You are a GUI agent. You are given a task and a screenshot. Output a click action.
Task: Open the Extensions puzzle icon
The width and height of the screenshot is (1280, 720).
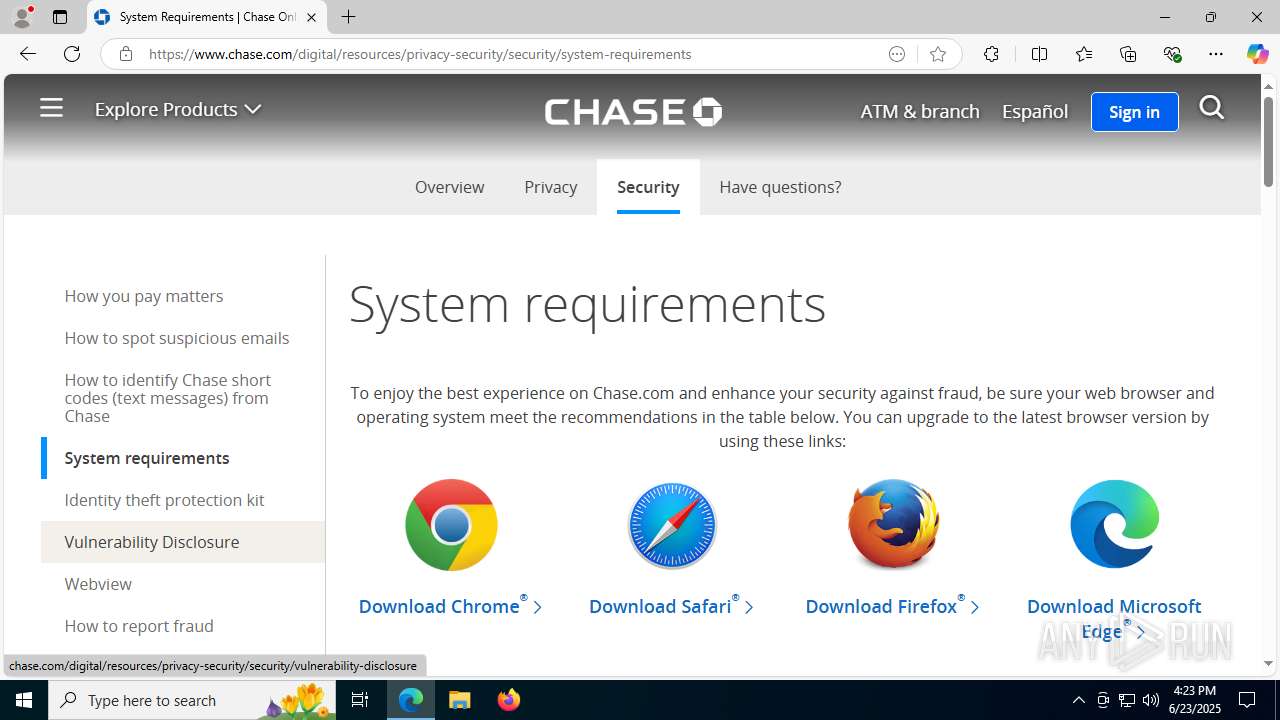pyautogui.click(x=991, y=54)
